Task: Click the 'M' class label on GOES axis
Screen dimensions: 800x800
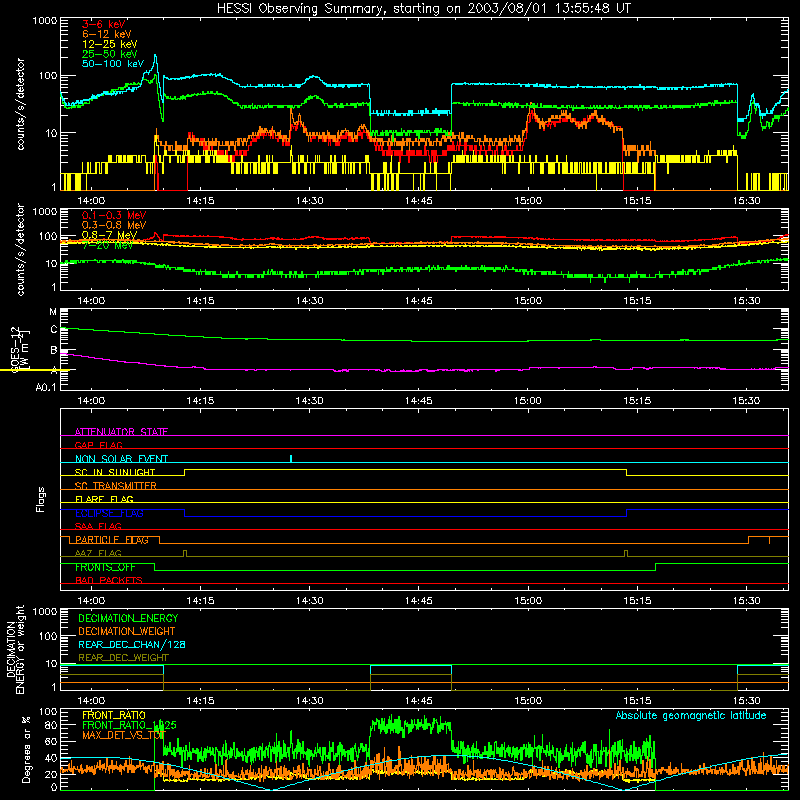Action: (x=53, y=312)
